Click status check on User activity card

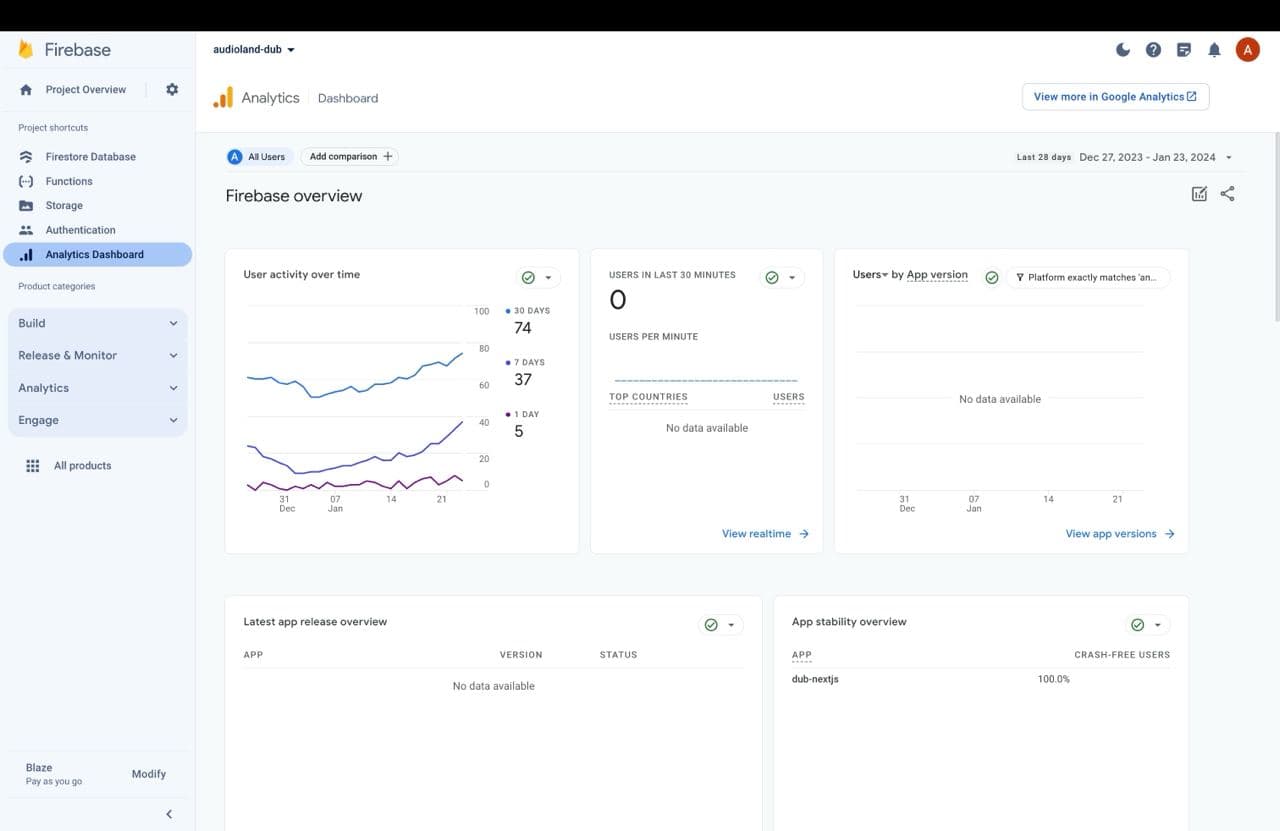[528, 278]
